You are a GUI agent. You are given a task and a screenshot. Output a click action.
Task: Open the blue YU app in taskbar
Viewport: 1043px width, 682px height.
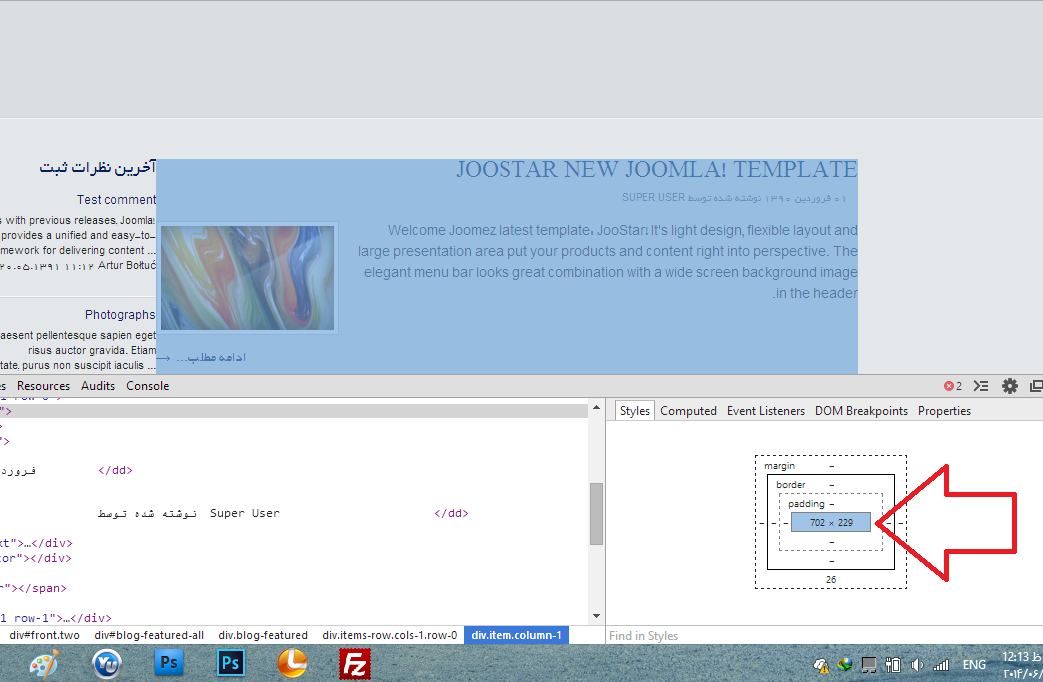[x=106, y=663]
